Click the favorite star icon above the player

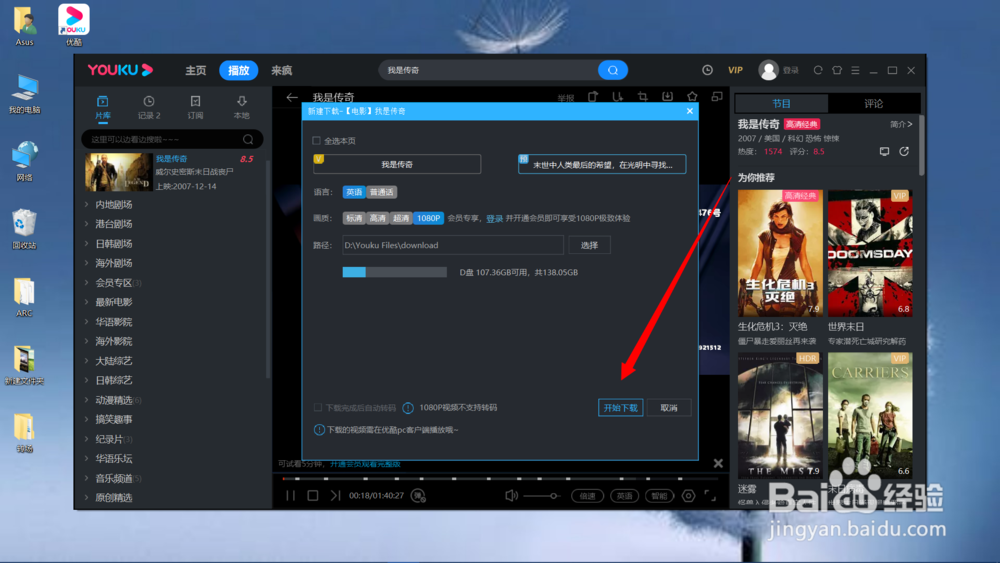[x=692, y=96]
